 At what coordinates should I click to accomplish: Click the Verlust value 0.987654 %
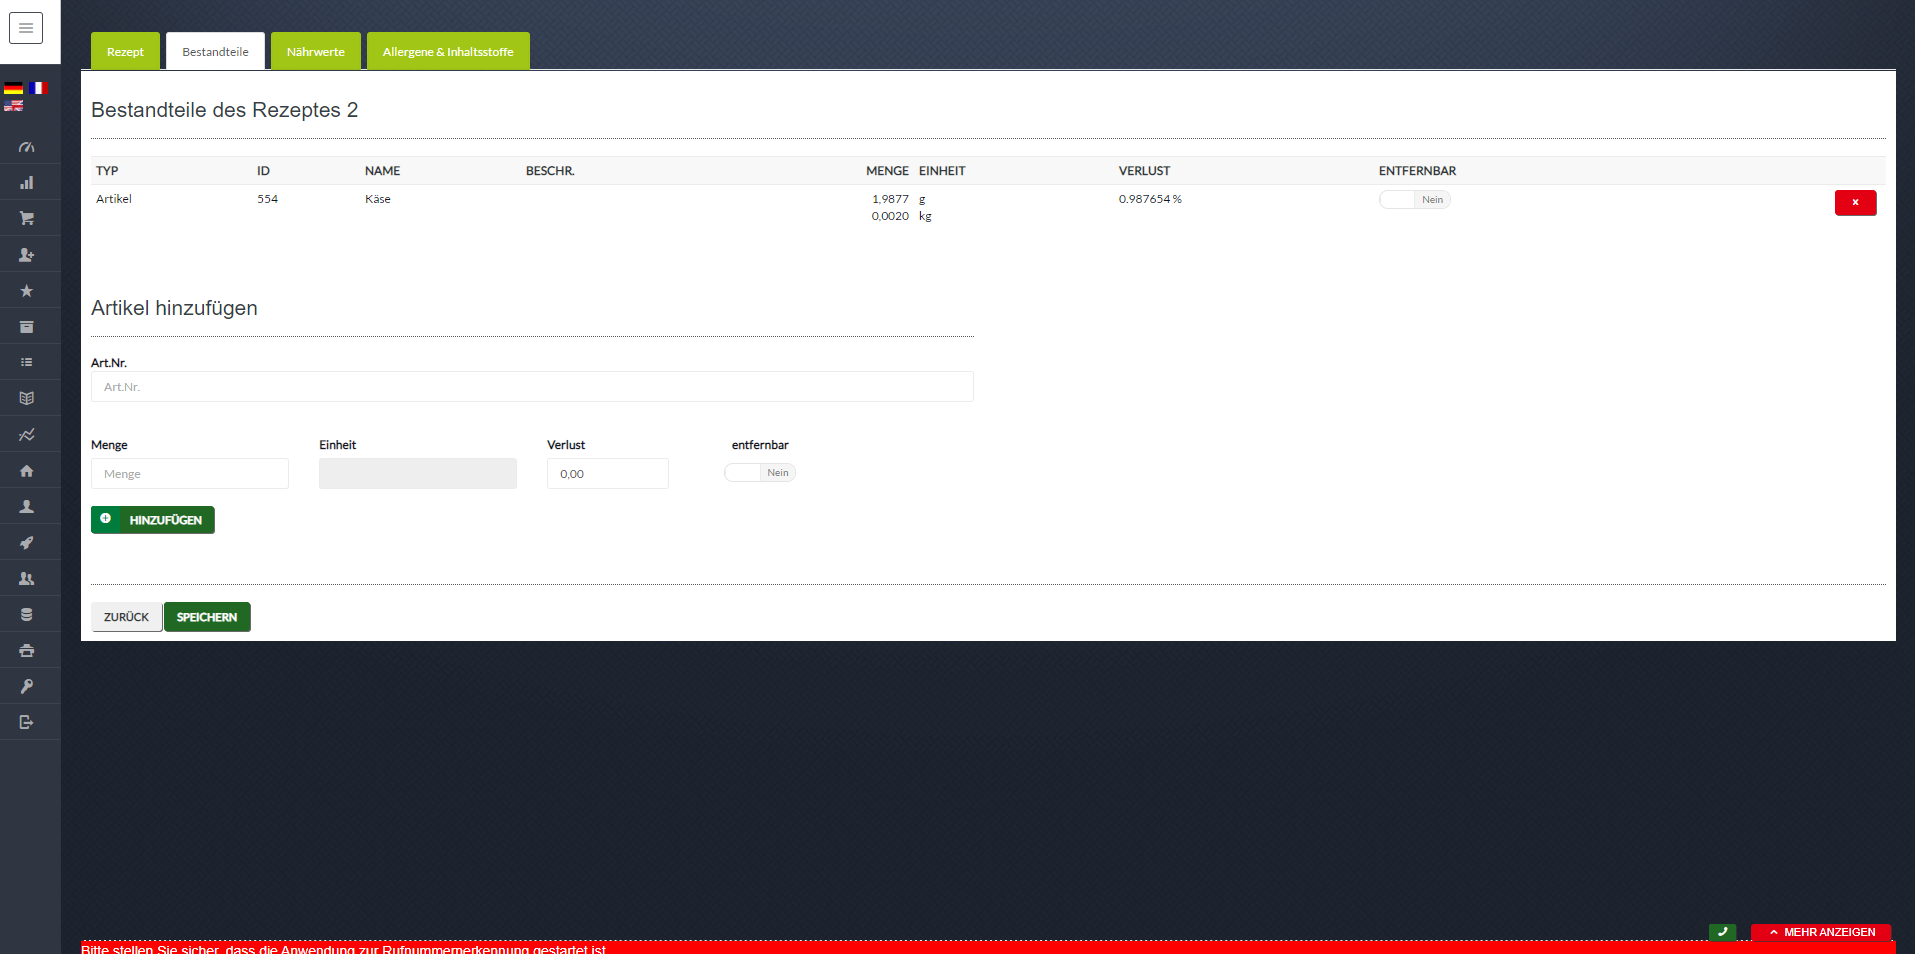click(x=1150, y=199)
